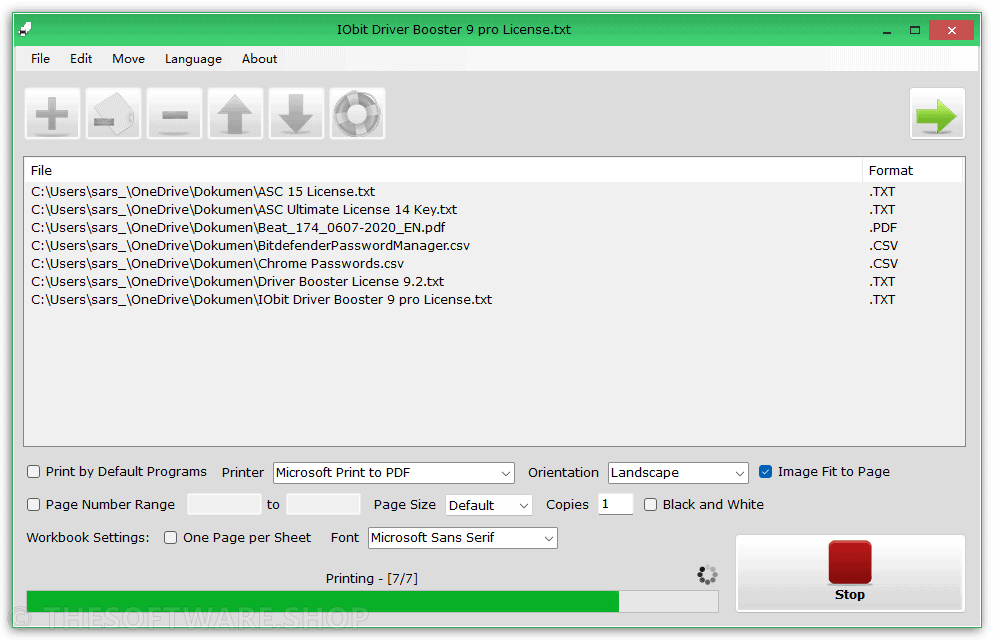
Task: Click the red Stop button
Action: pos(850,573)
